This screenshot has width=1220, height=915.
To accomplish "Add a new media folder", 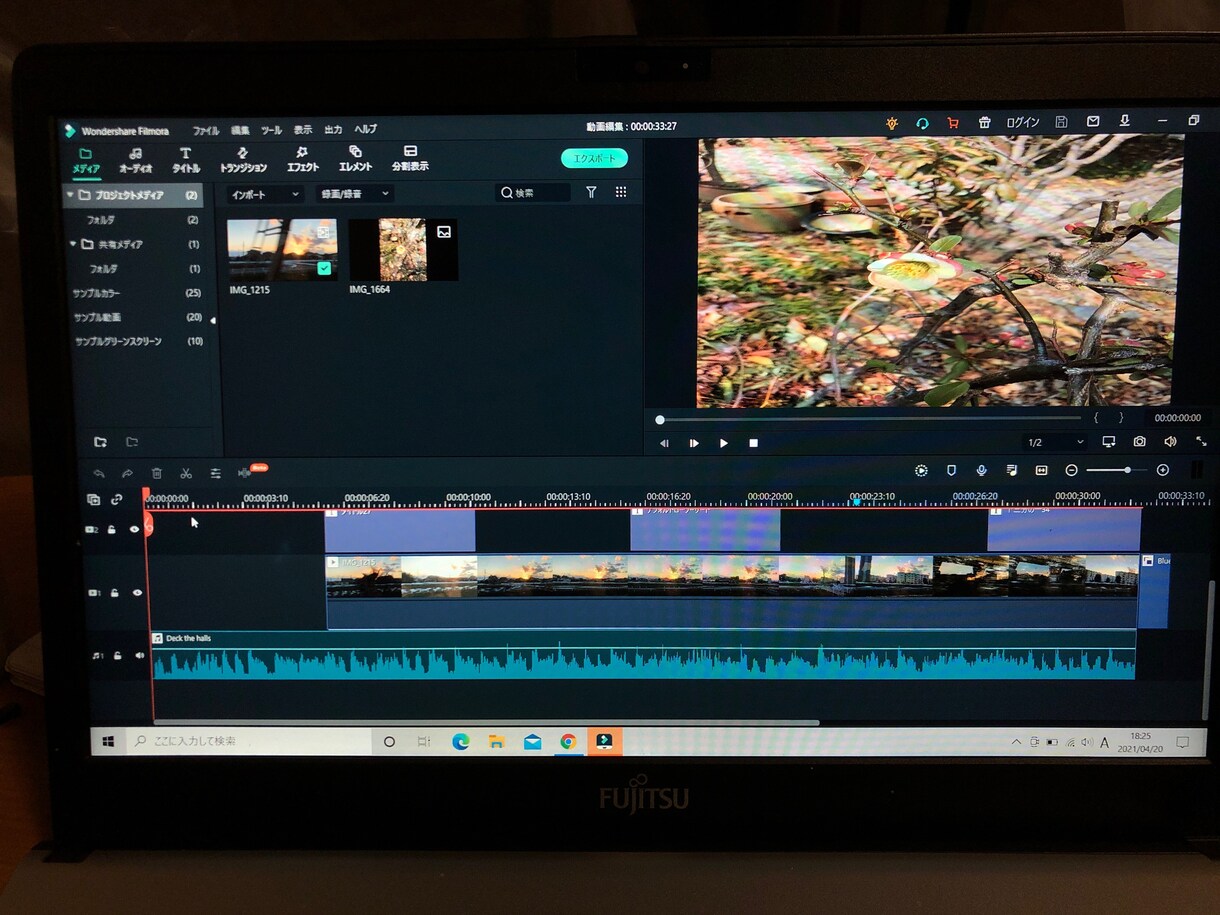I will pos(100,442).
